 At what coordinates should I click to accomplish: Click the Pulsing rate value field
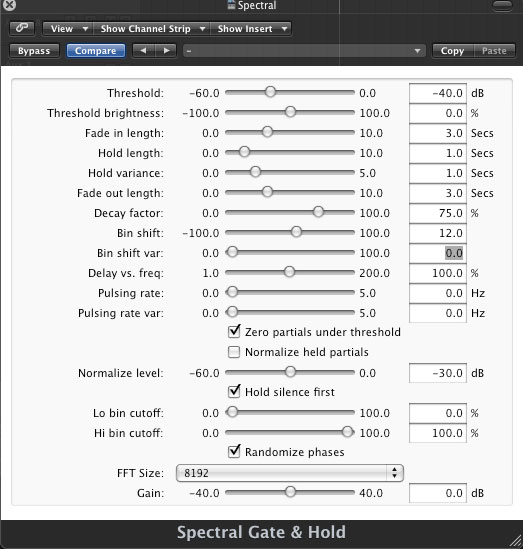click(438, 293)
